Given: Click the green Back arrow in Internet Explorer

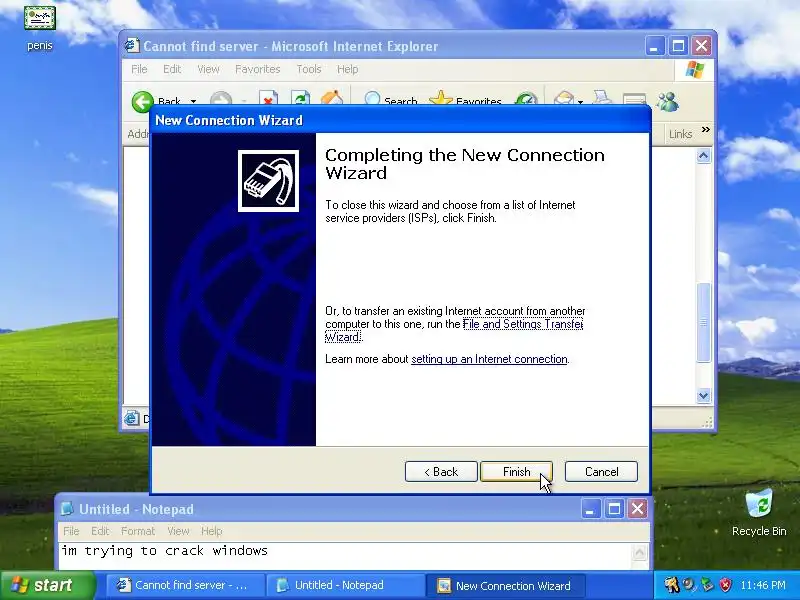Looking at the screenshot, I should click(142, 101).
